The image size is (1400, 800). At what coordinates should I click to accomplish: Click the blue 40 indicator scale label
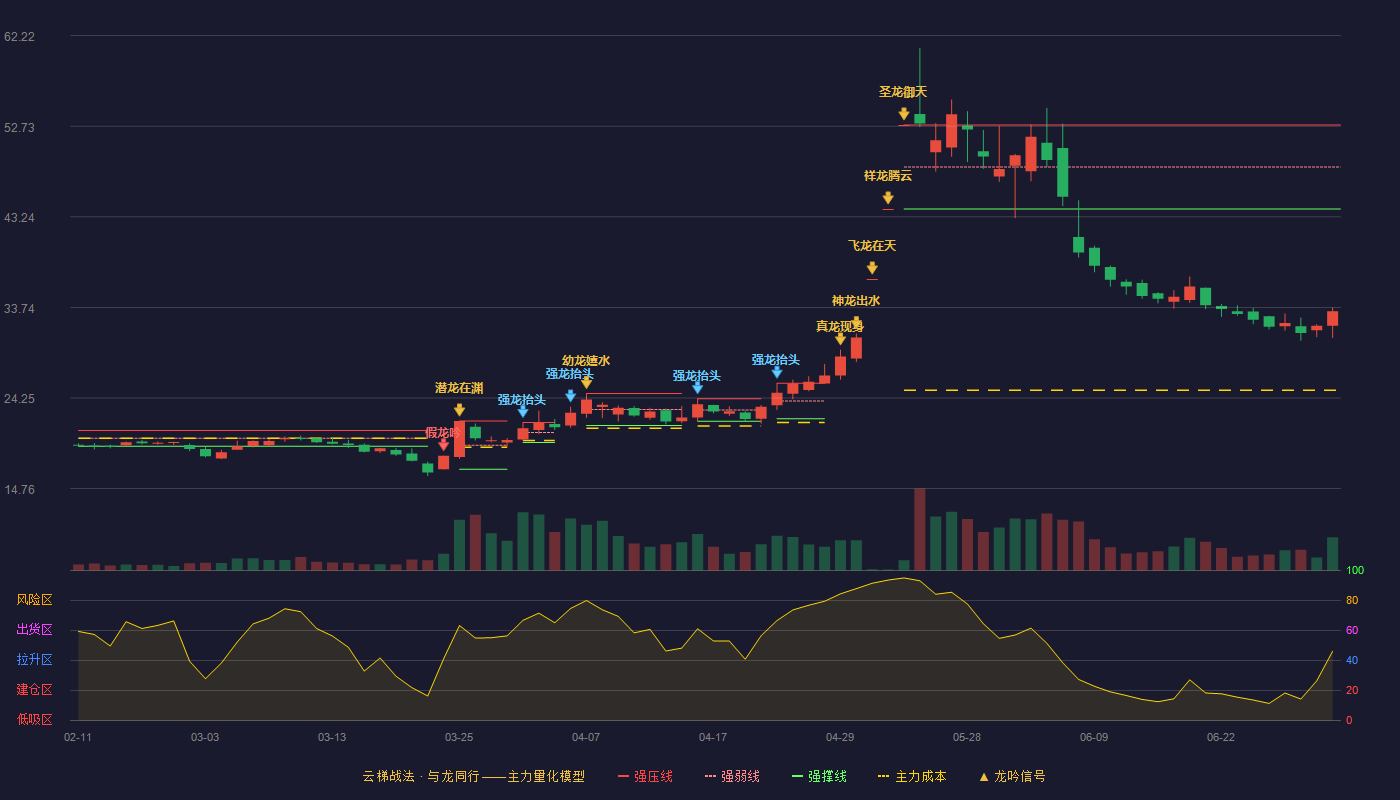pyautogui.click(x=1352, y=660)
